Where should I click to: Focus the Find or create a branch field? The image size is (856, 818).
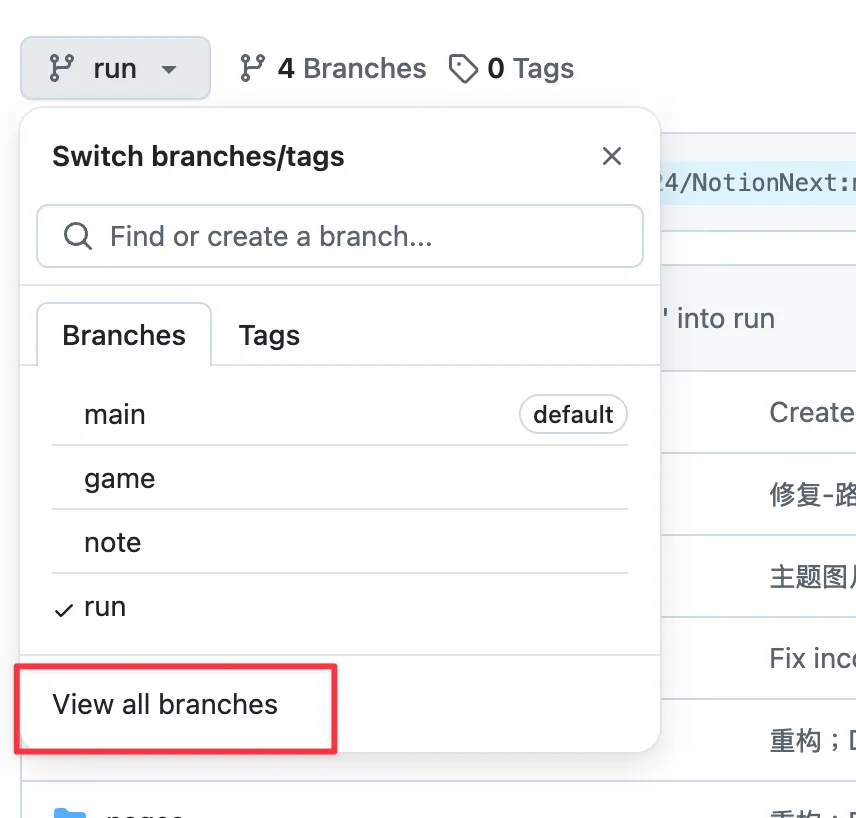pyautogui.click(x=340, y=236)
